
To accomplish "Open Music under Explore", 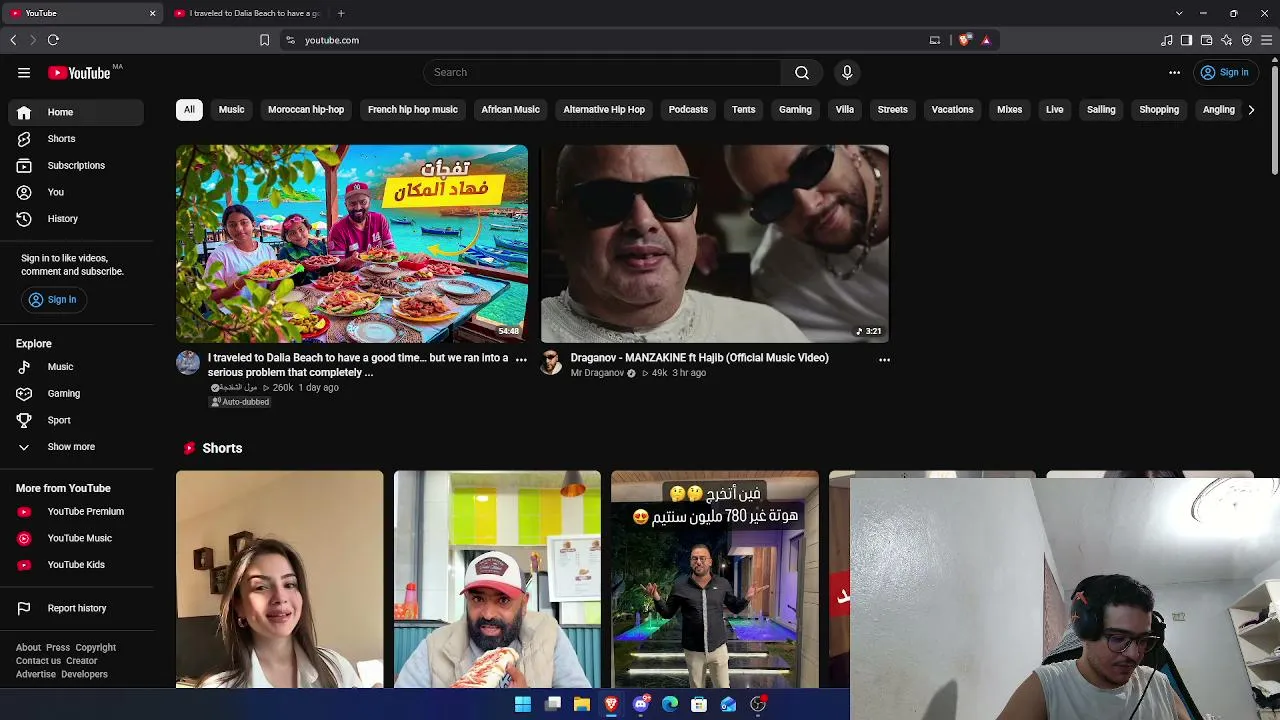I will point(76,367).
